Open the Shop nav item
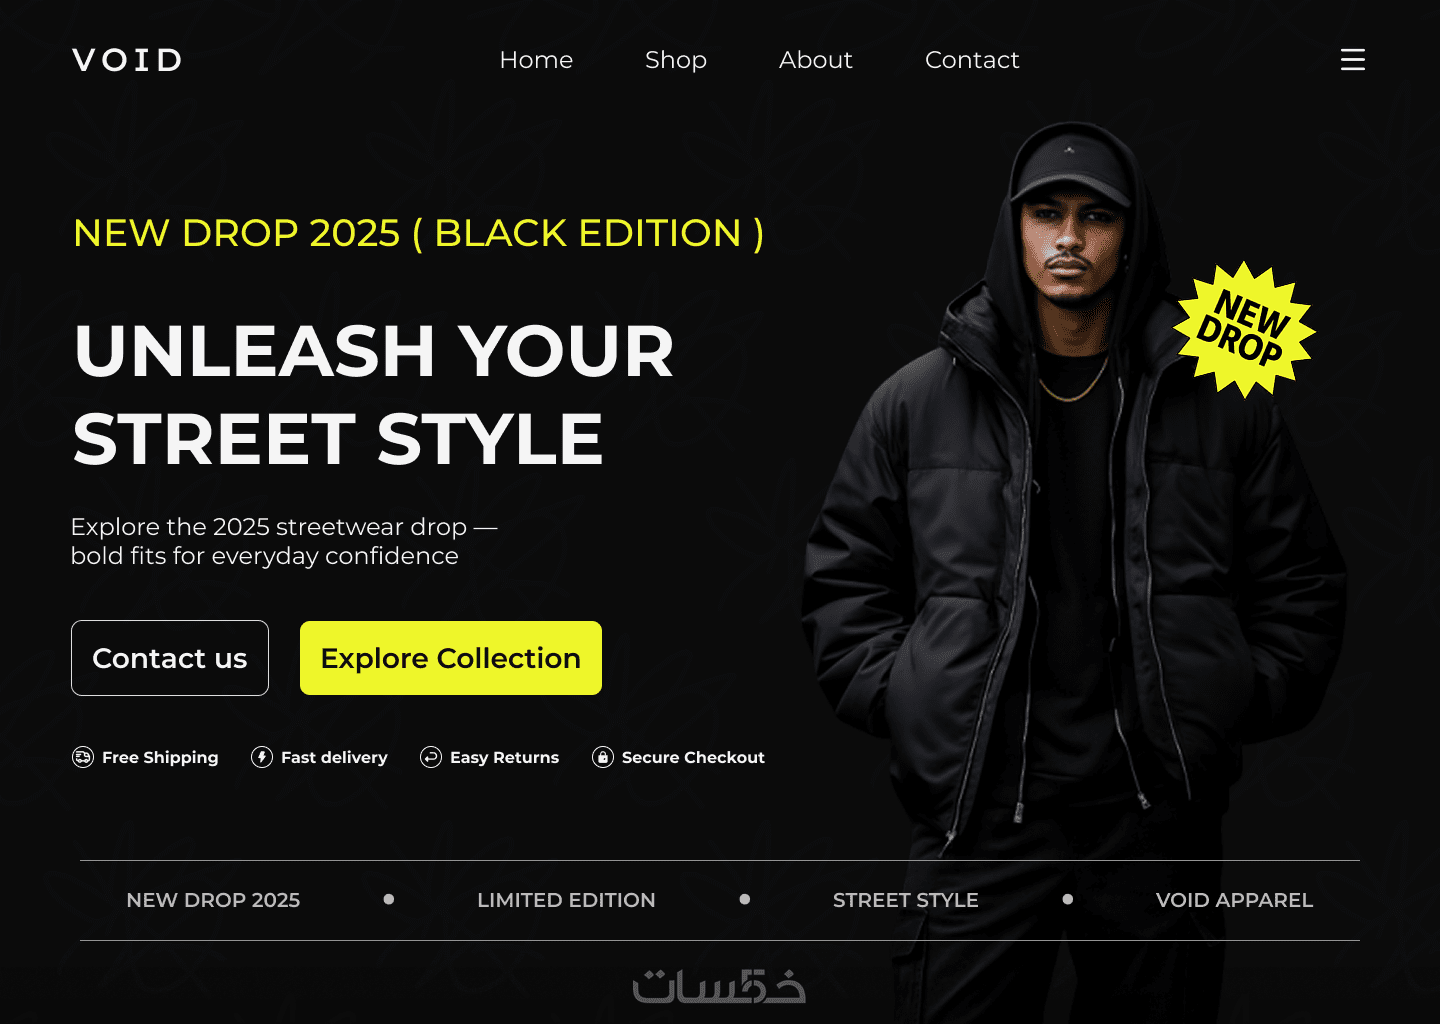The image size is (1440, 1024). coord(676,60)
